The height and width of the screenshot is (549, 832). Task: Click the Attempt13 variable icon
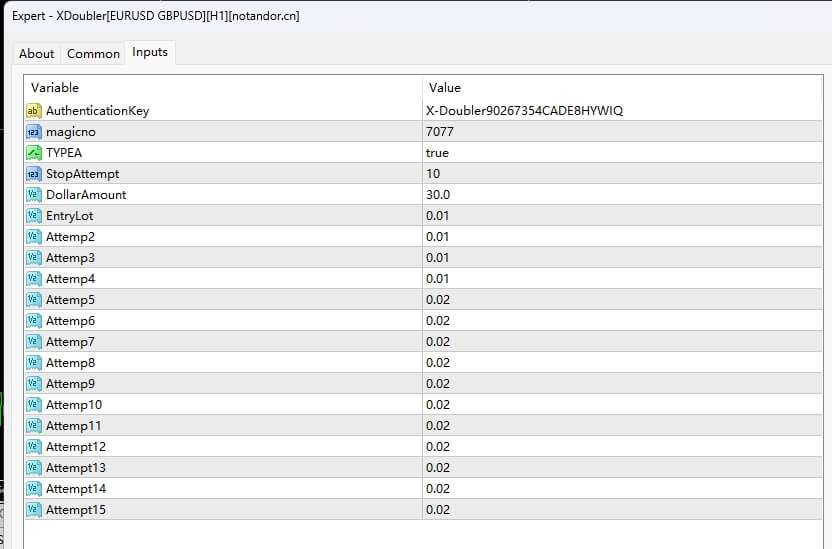point(33,468)
